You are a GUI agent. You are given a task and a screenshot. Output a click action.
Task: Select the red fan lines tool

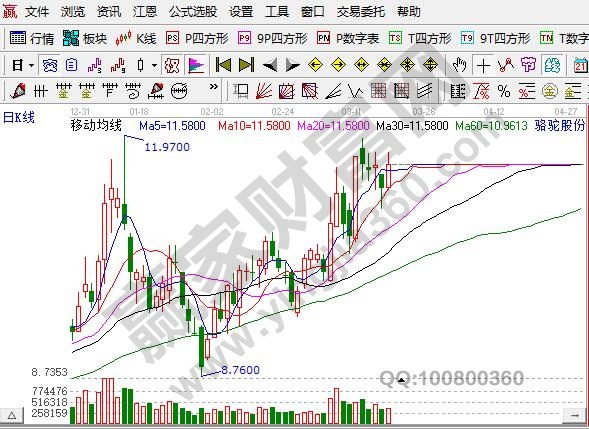[x=264, y=91]
